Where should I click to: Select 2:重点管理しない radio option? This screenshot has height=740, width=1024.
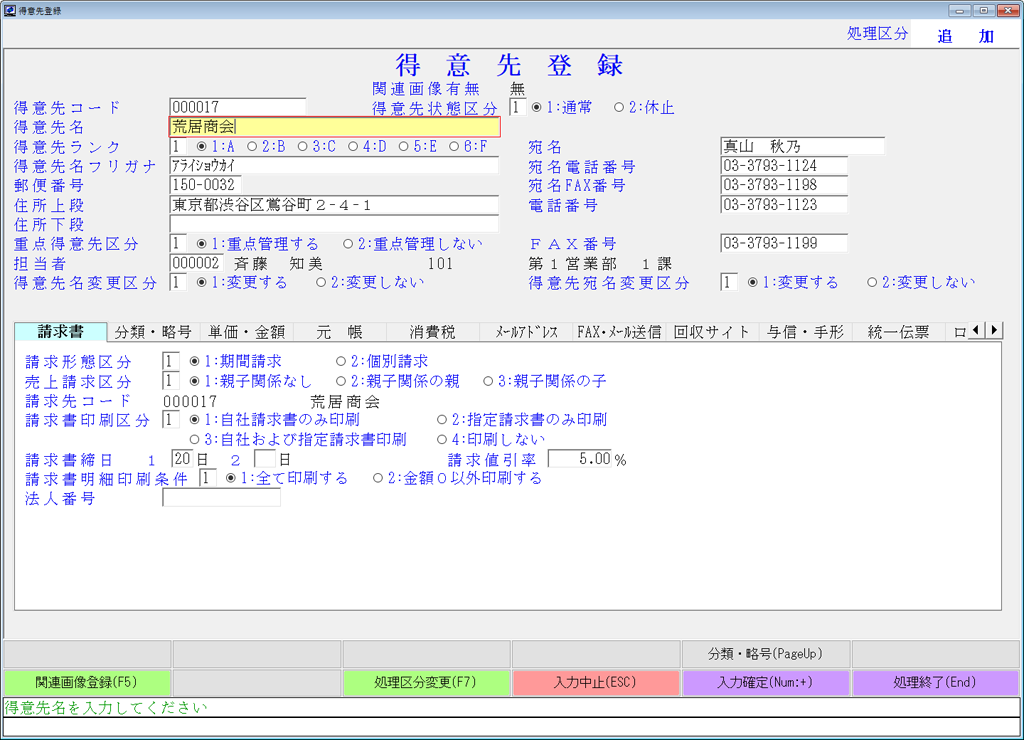tap(413, 244)
